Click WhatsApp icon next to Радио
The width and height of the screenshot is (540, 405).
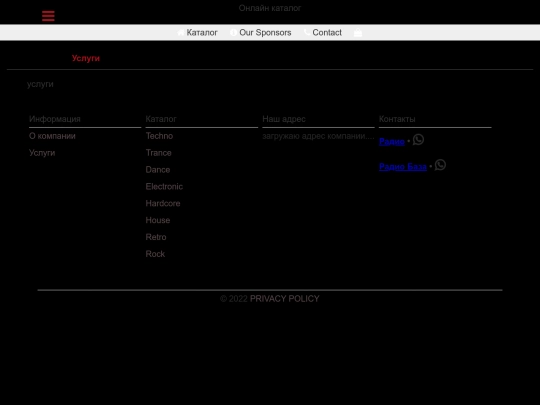click(x=418, y=139)
